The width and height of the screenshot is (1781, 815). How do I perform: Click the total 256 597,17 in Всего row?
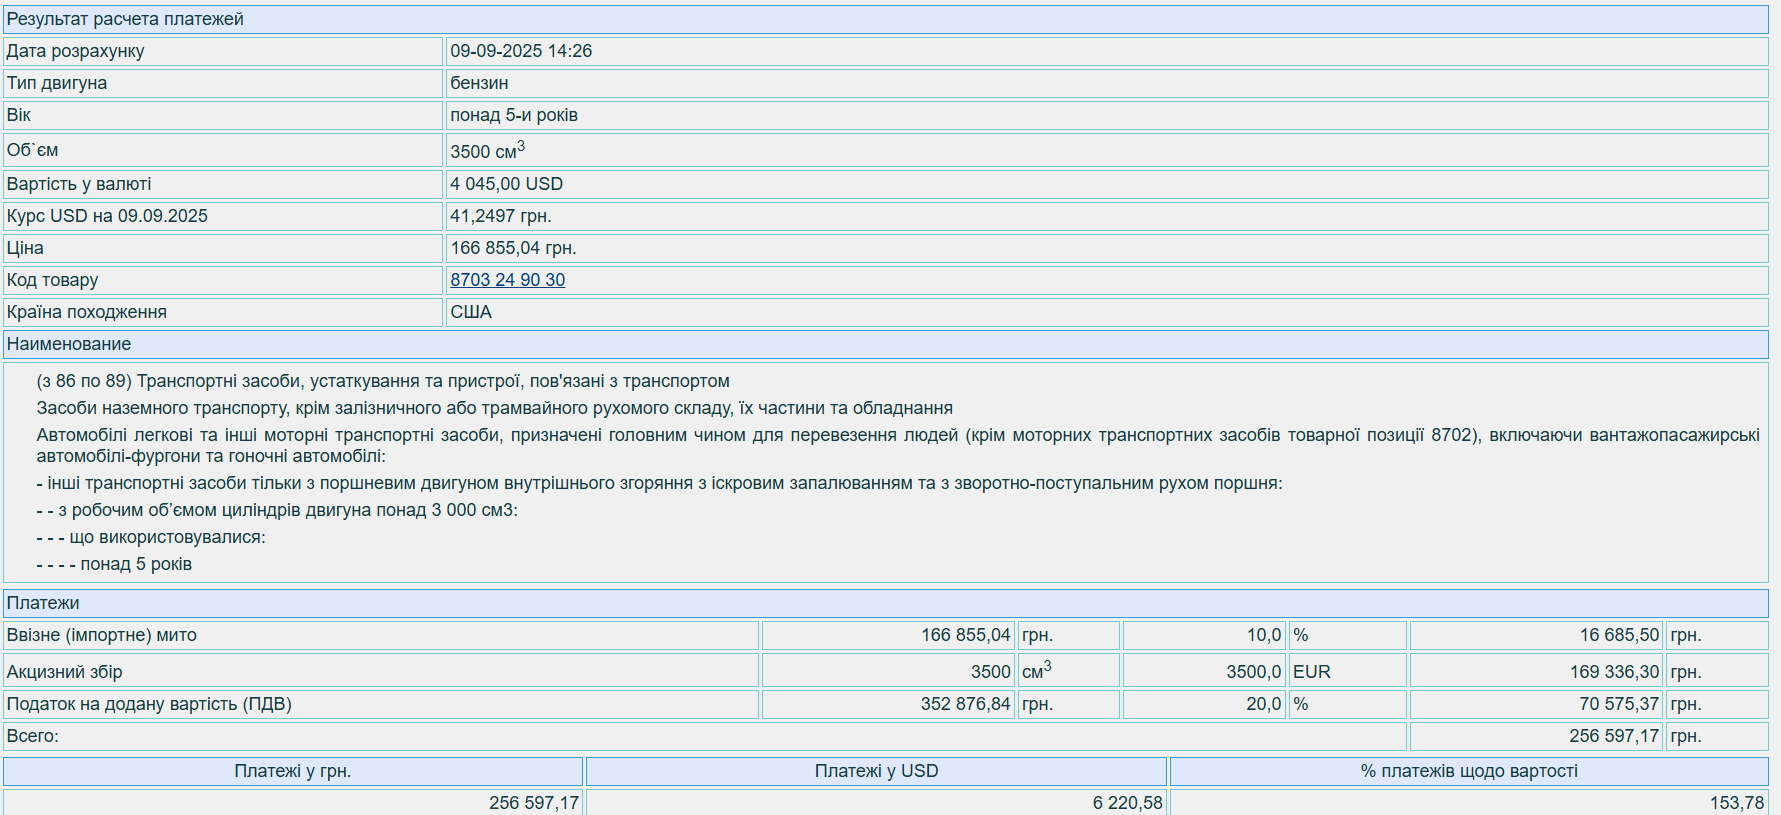[1614, 736]
